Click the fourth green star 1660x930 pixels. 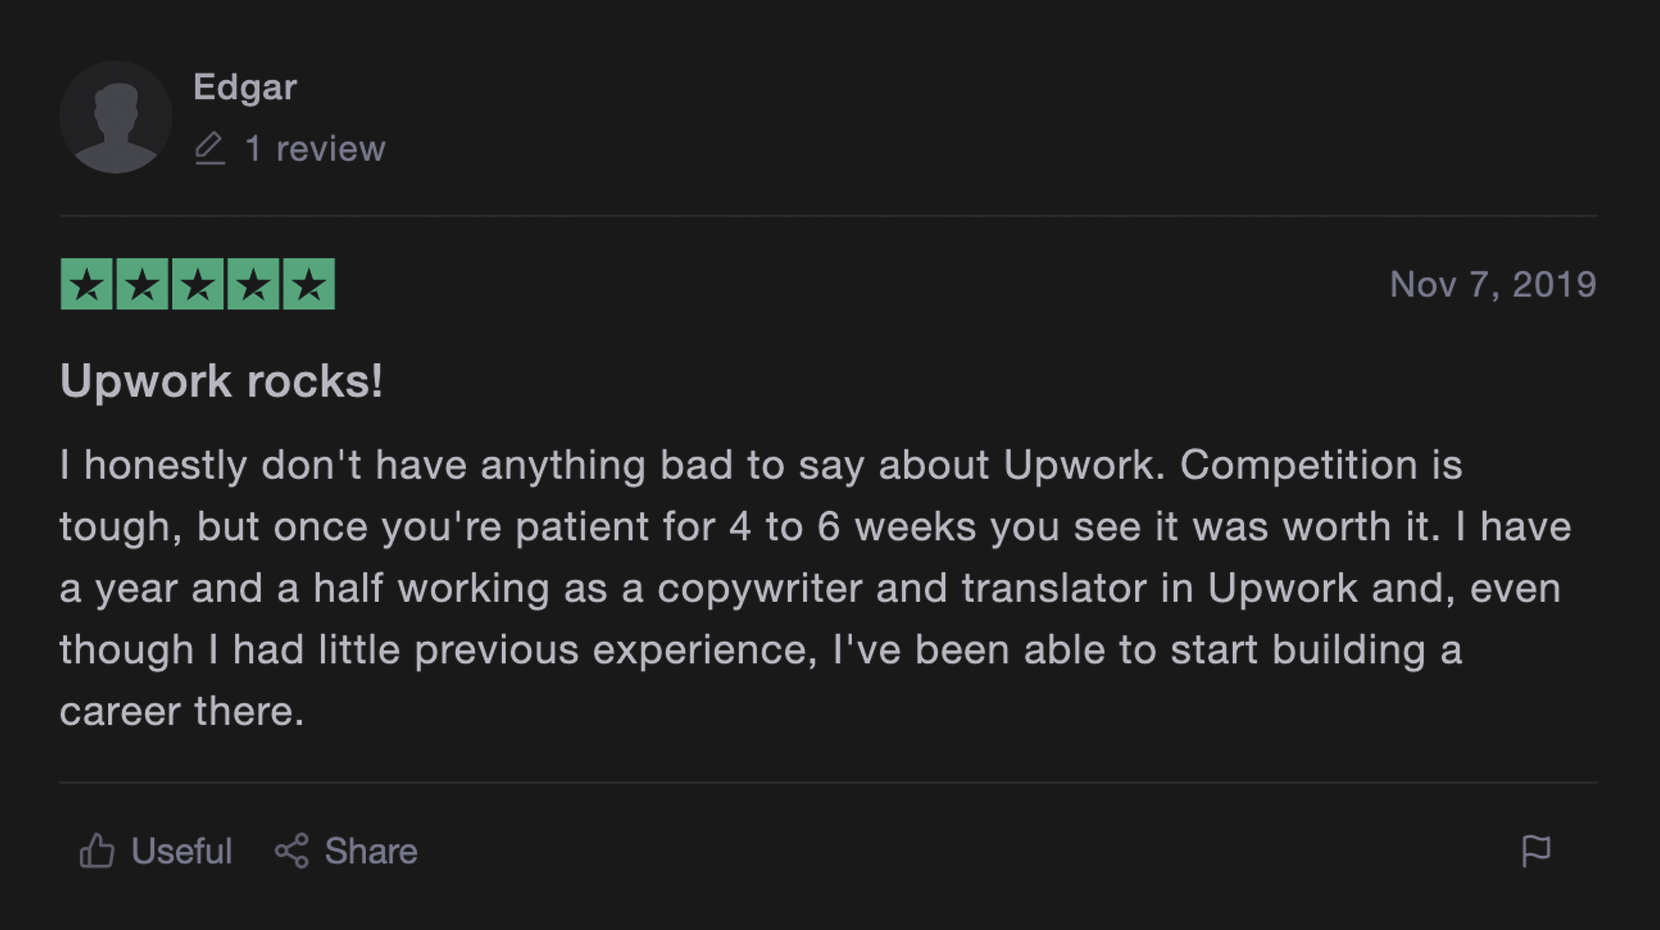pos(253,284)
